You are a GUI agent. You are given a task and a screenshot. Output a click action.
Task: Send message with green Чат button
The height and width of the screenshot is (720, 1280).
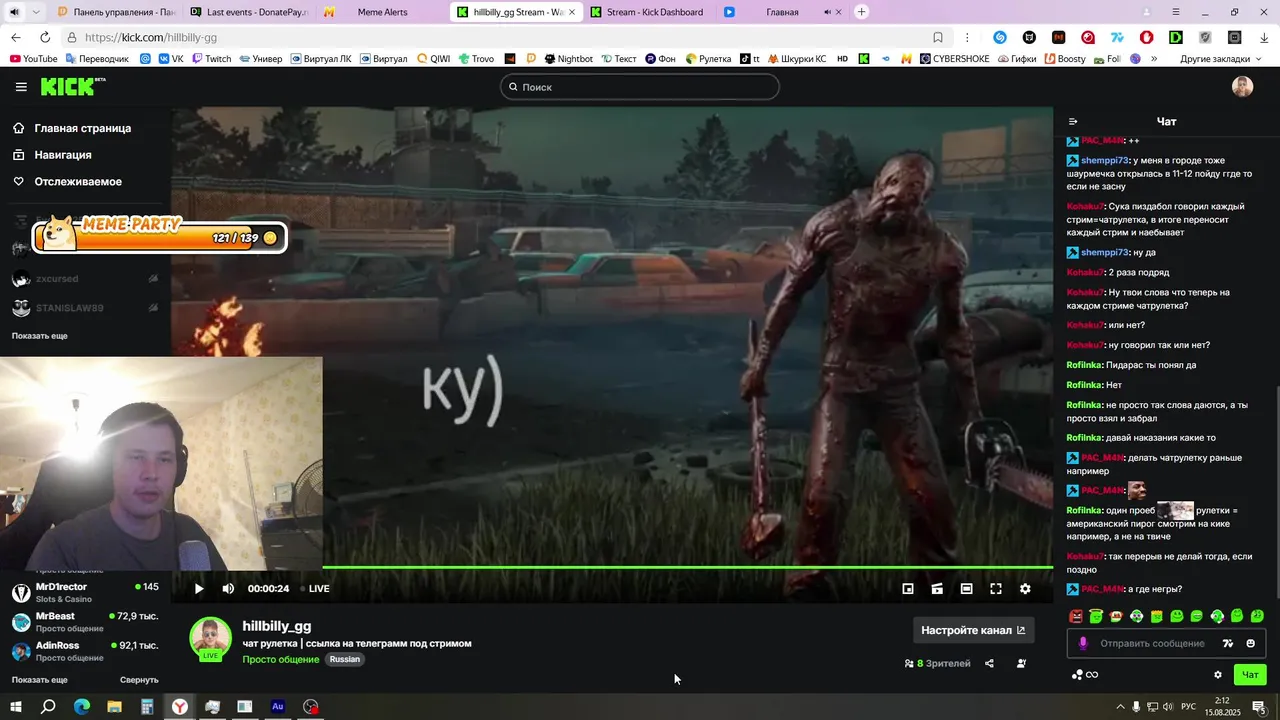[x=1250, y=675]
